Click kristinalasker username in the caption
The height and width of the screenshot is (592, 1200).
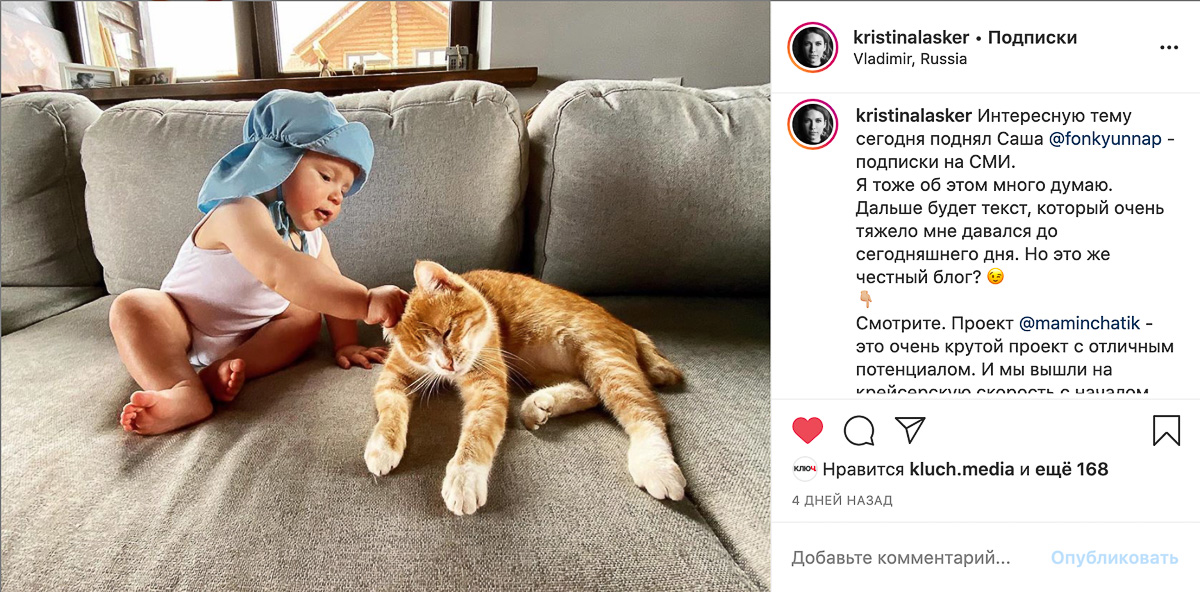(x=913, y=116)
